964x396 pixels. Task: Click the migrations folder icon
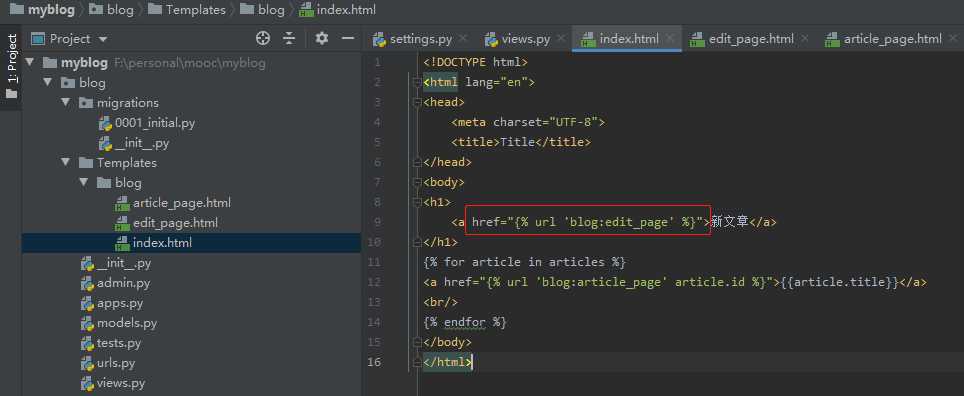[86, 103]
